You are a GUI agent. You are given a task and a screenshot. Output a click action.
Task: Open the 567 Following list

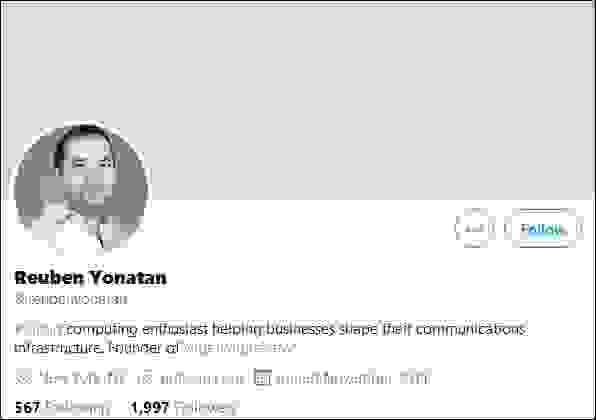63,408
